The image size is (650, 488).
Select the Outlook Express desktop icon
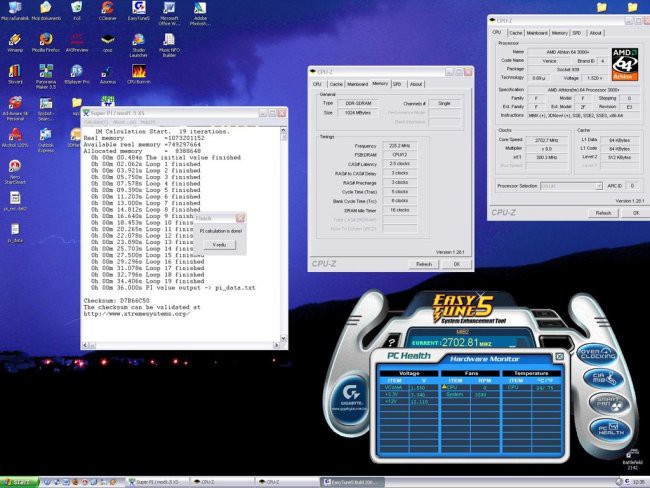point(46,141)
